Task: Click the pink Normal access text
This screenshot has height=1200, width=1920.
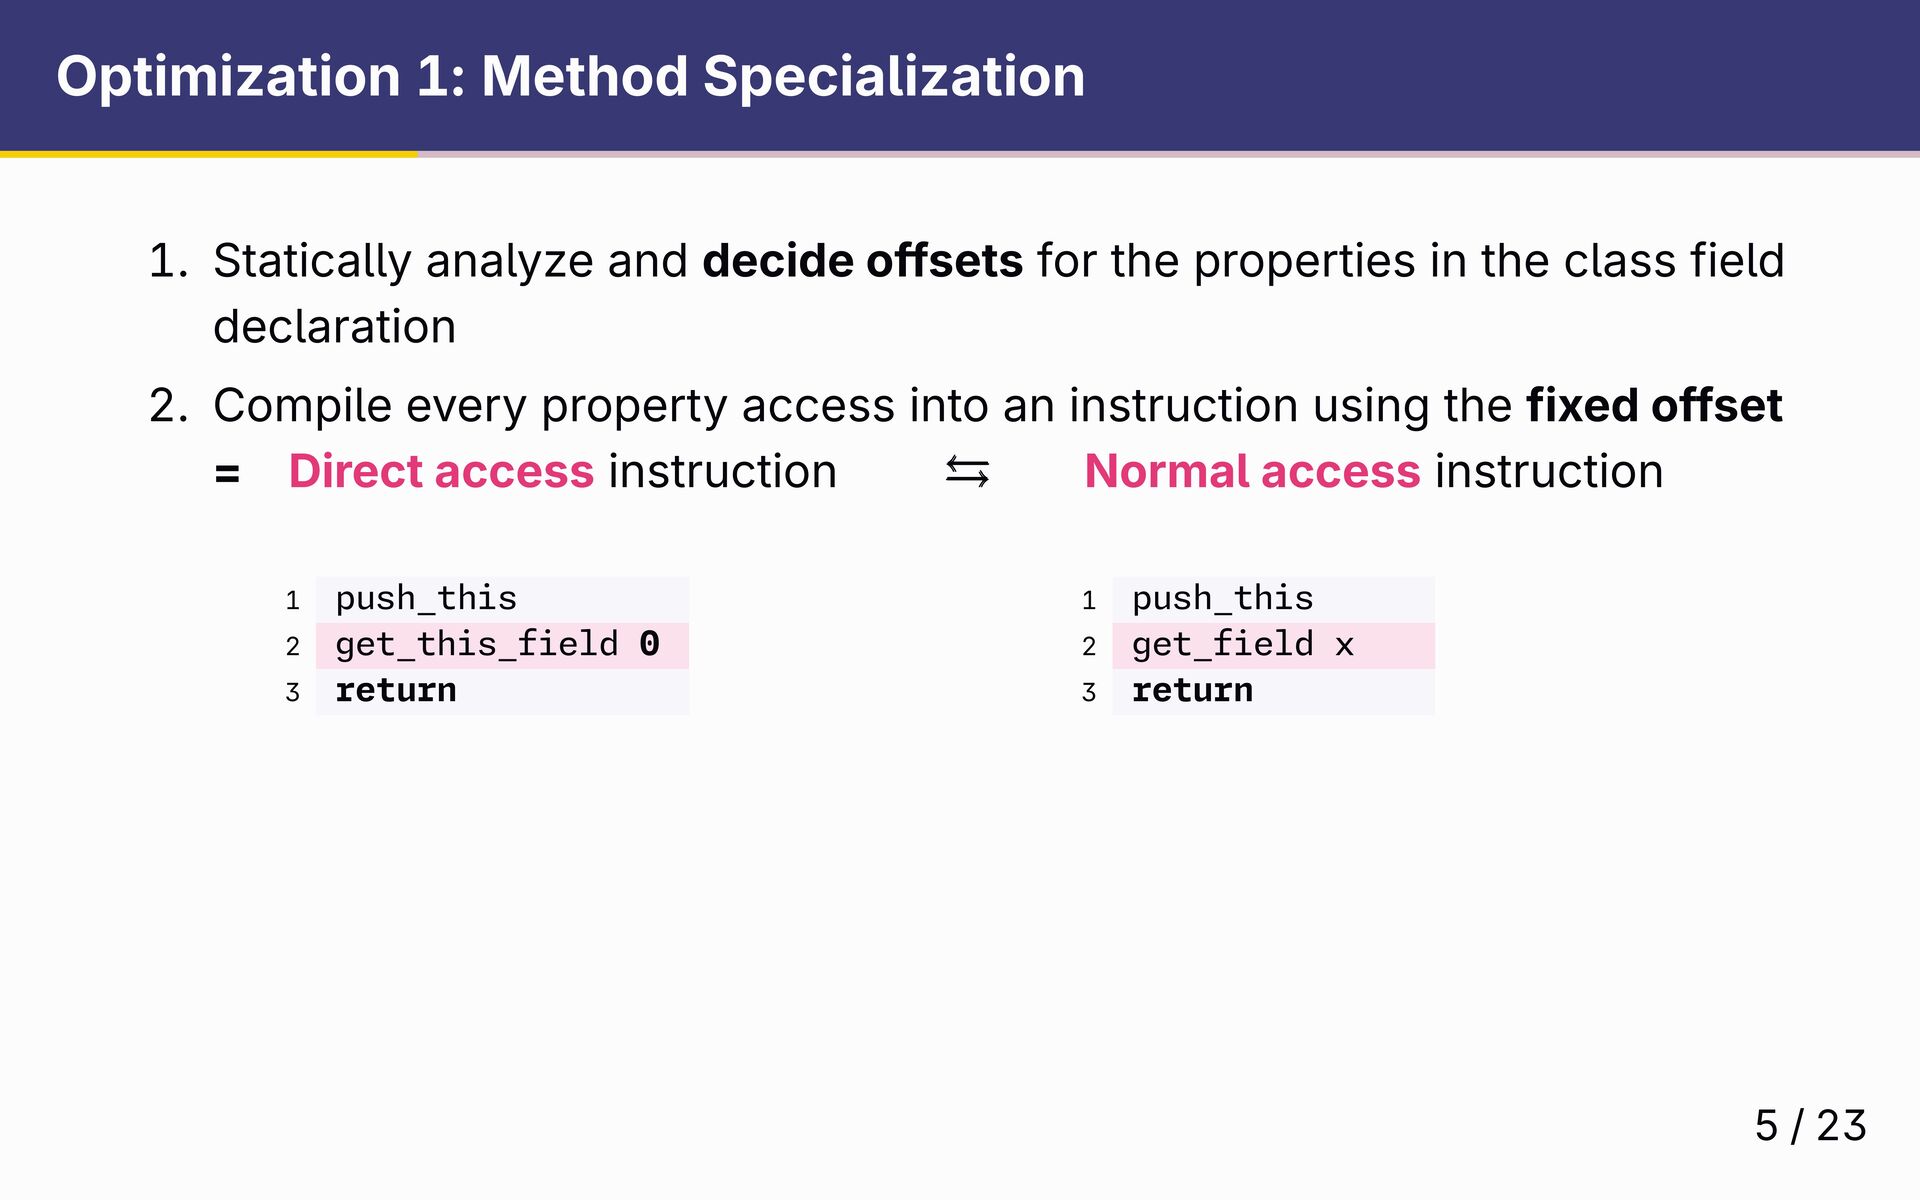Action: coord(1252,471)
